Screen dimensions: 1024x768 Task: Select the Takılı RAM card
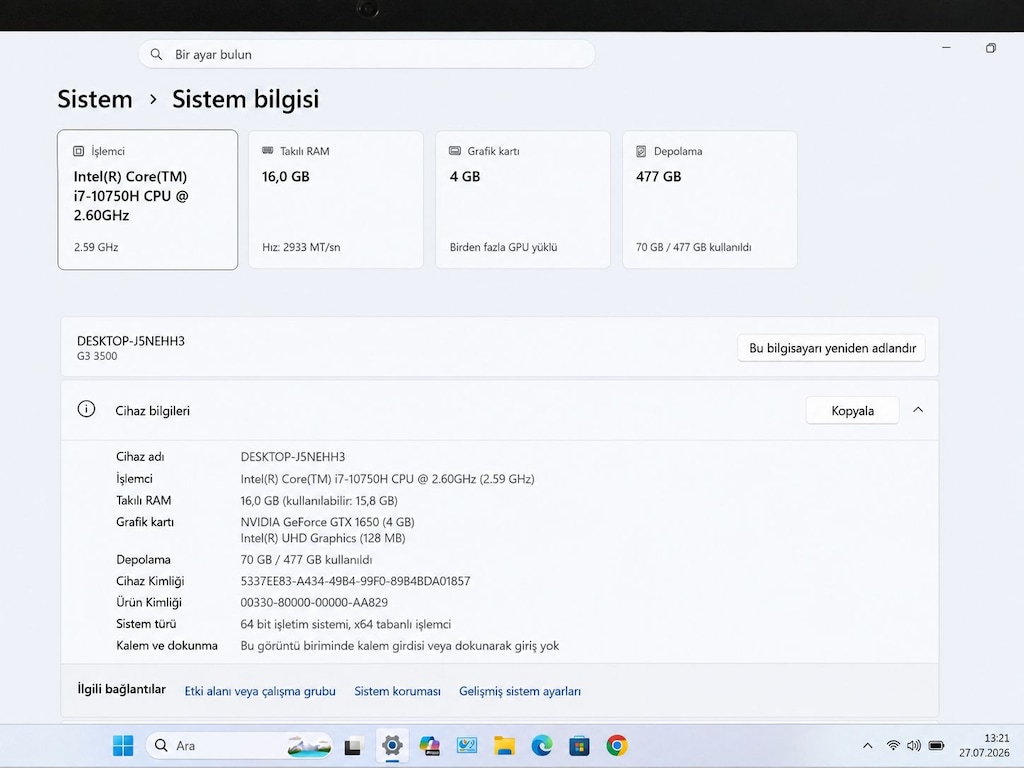[x=336, y=199]
